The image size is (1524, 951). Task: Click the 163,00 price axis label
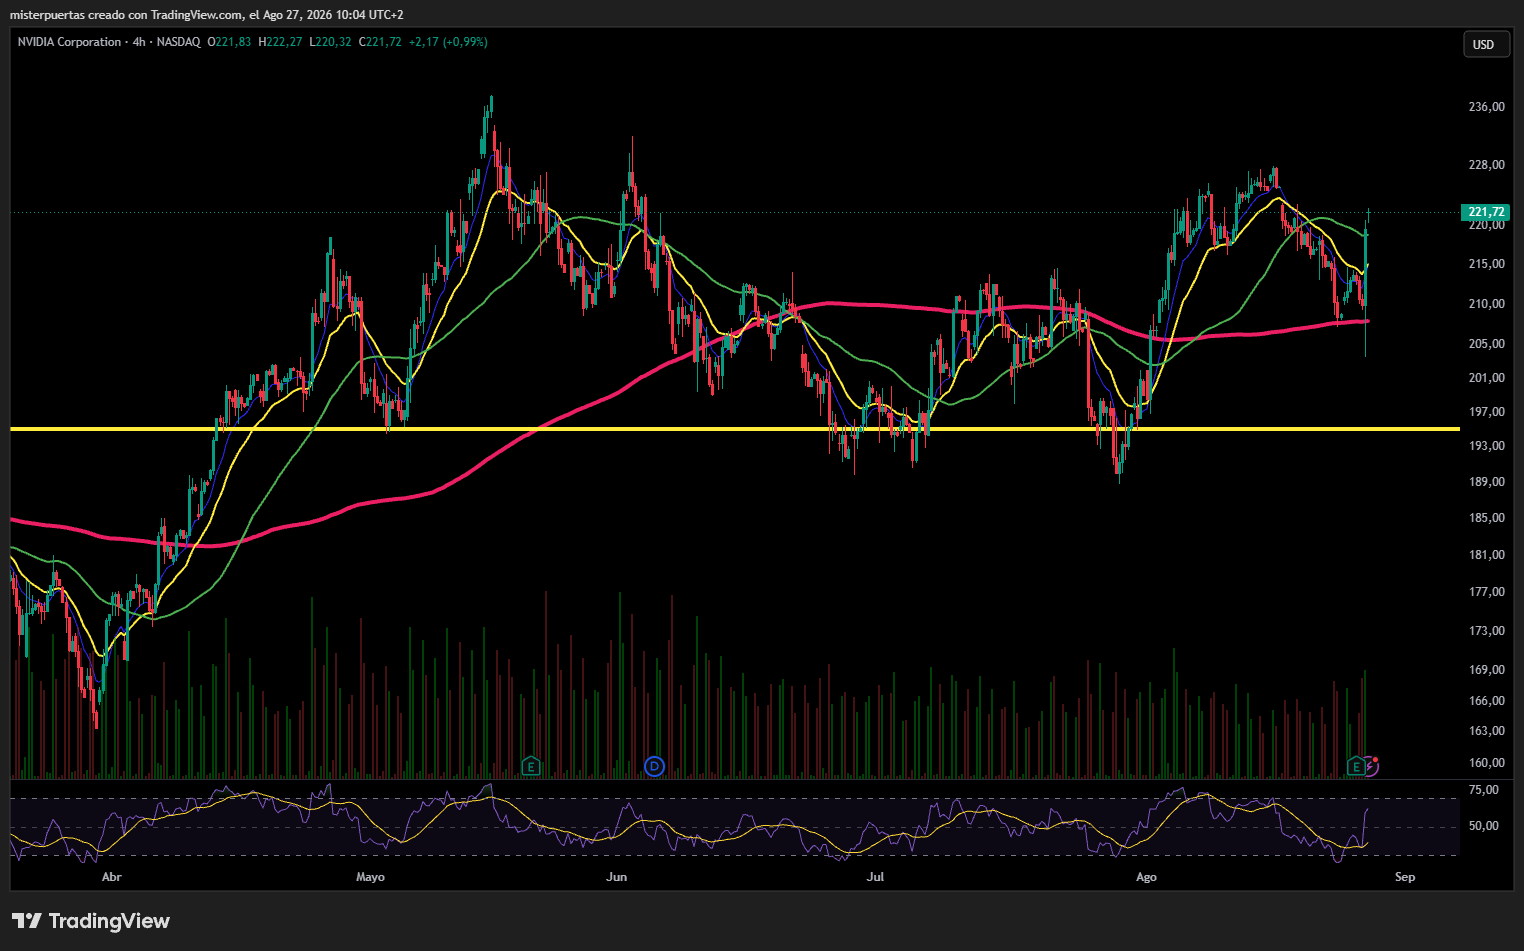pos(1486,731)
